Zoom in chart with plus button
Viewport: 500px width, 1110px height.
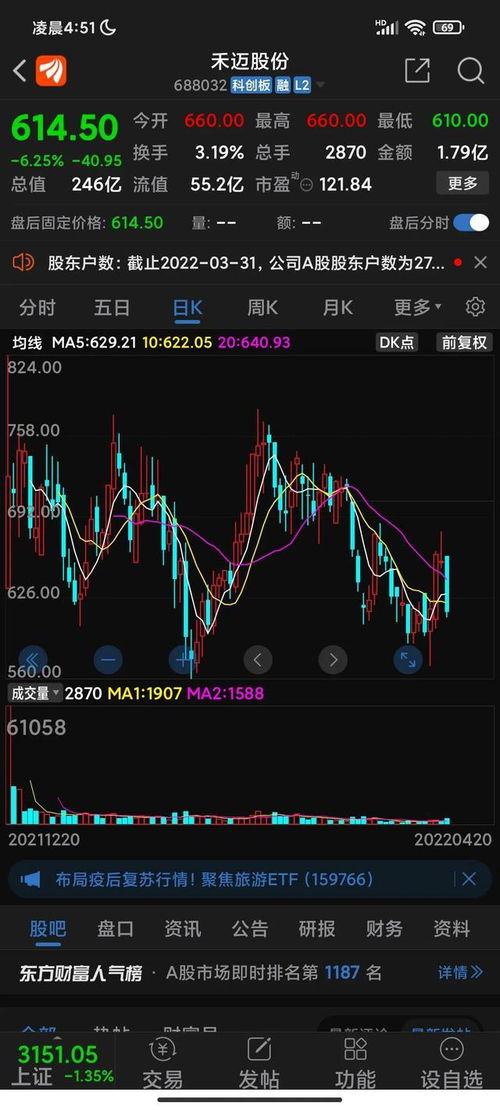click(183, 660)
